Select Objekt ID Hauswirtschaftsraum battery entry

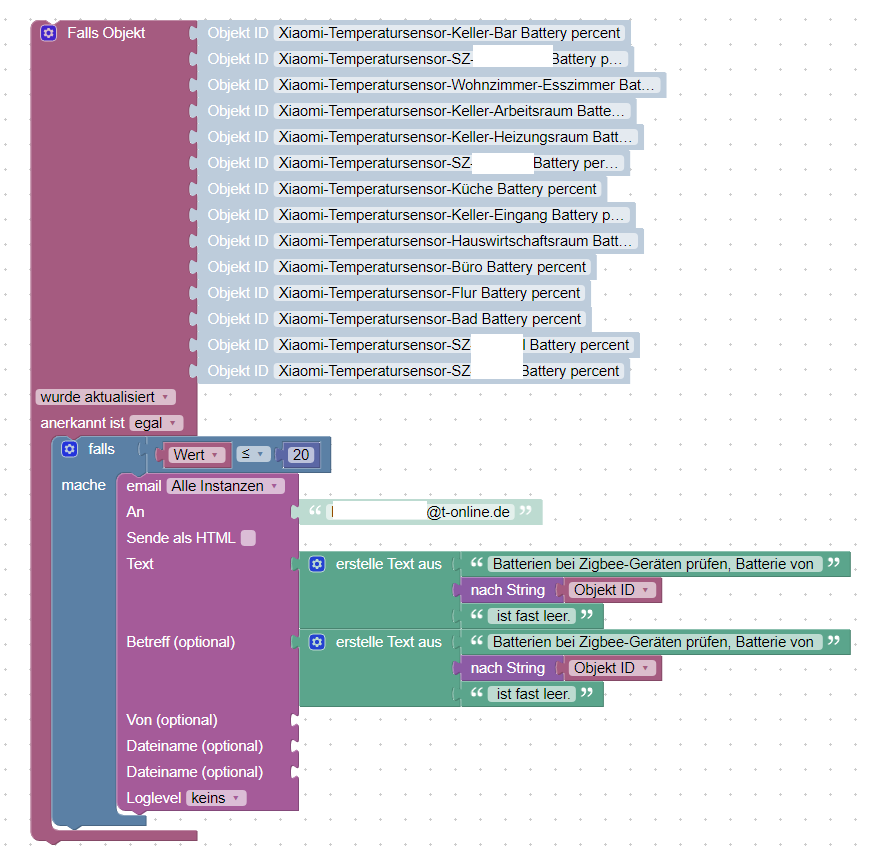(456, 241)
